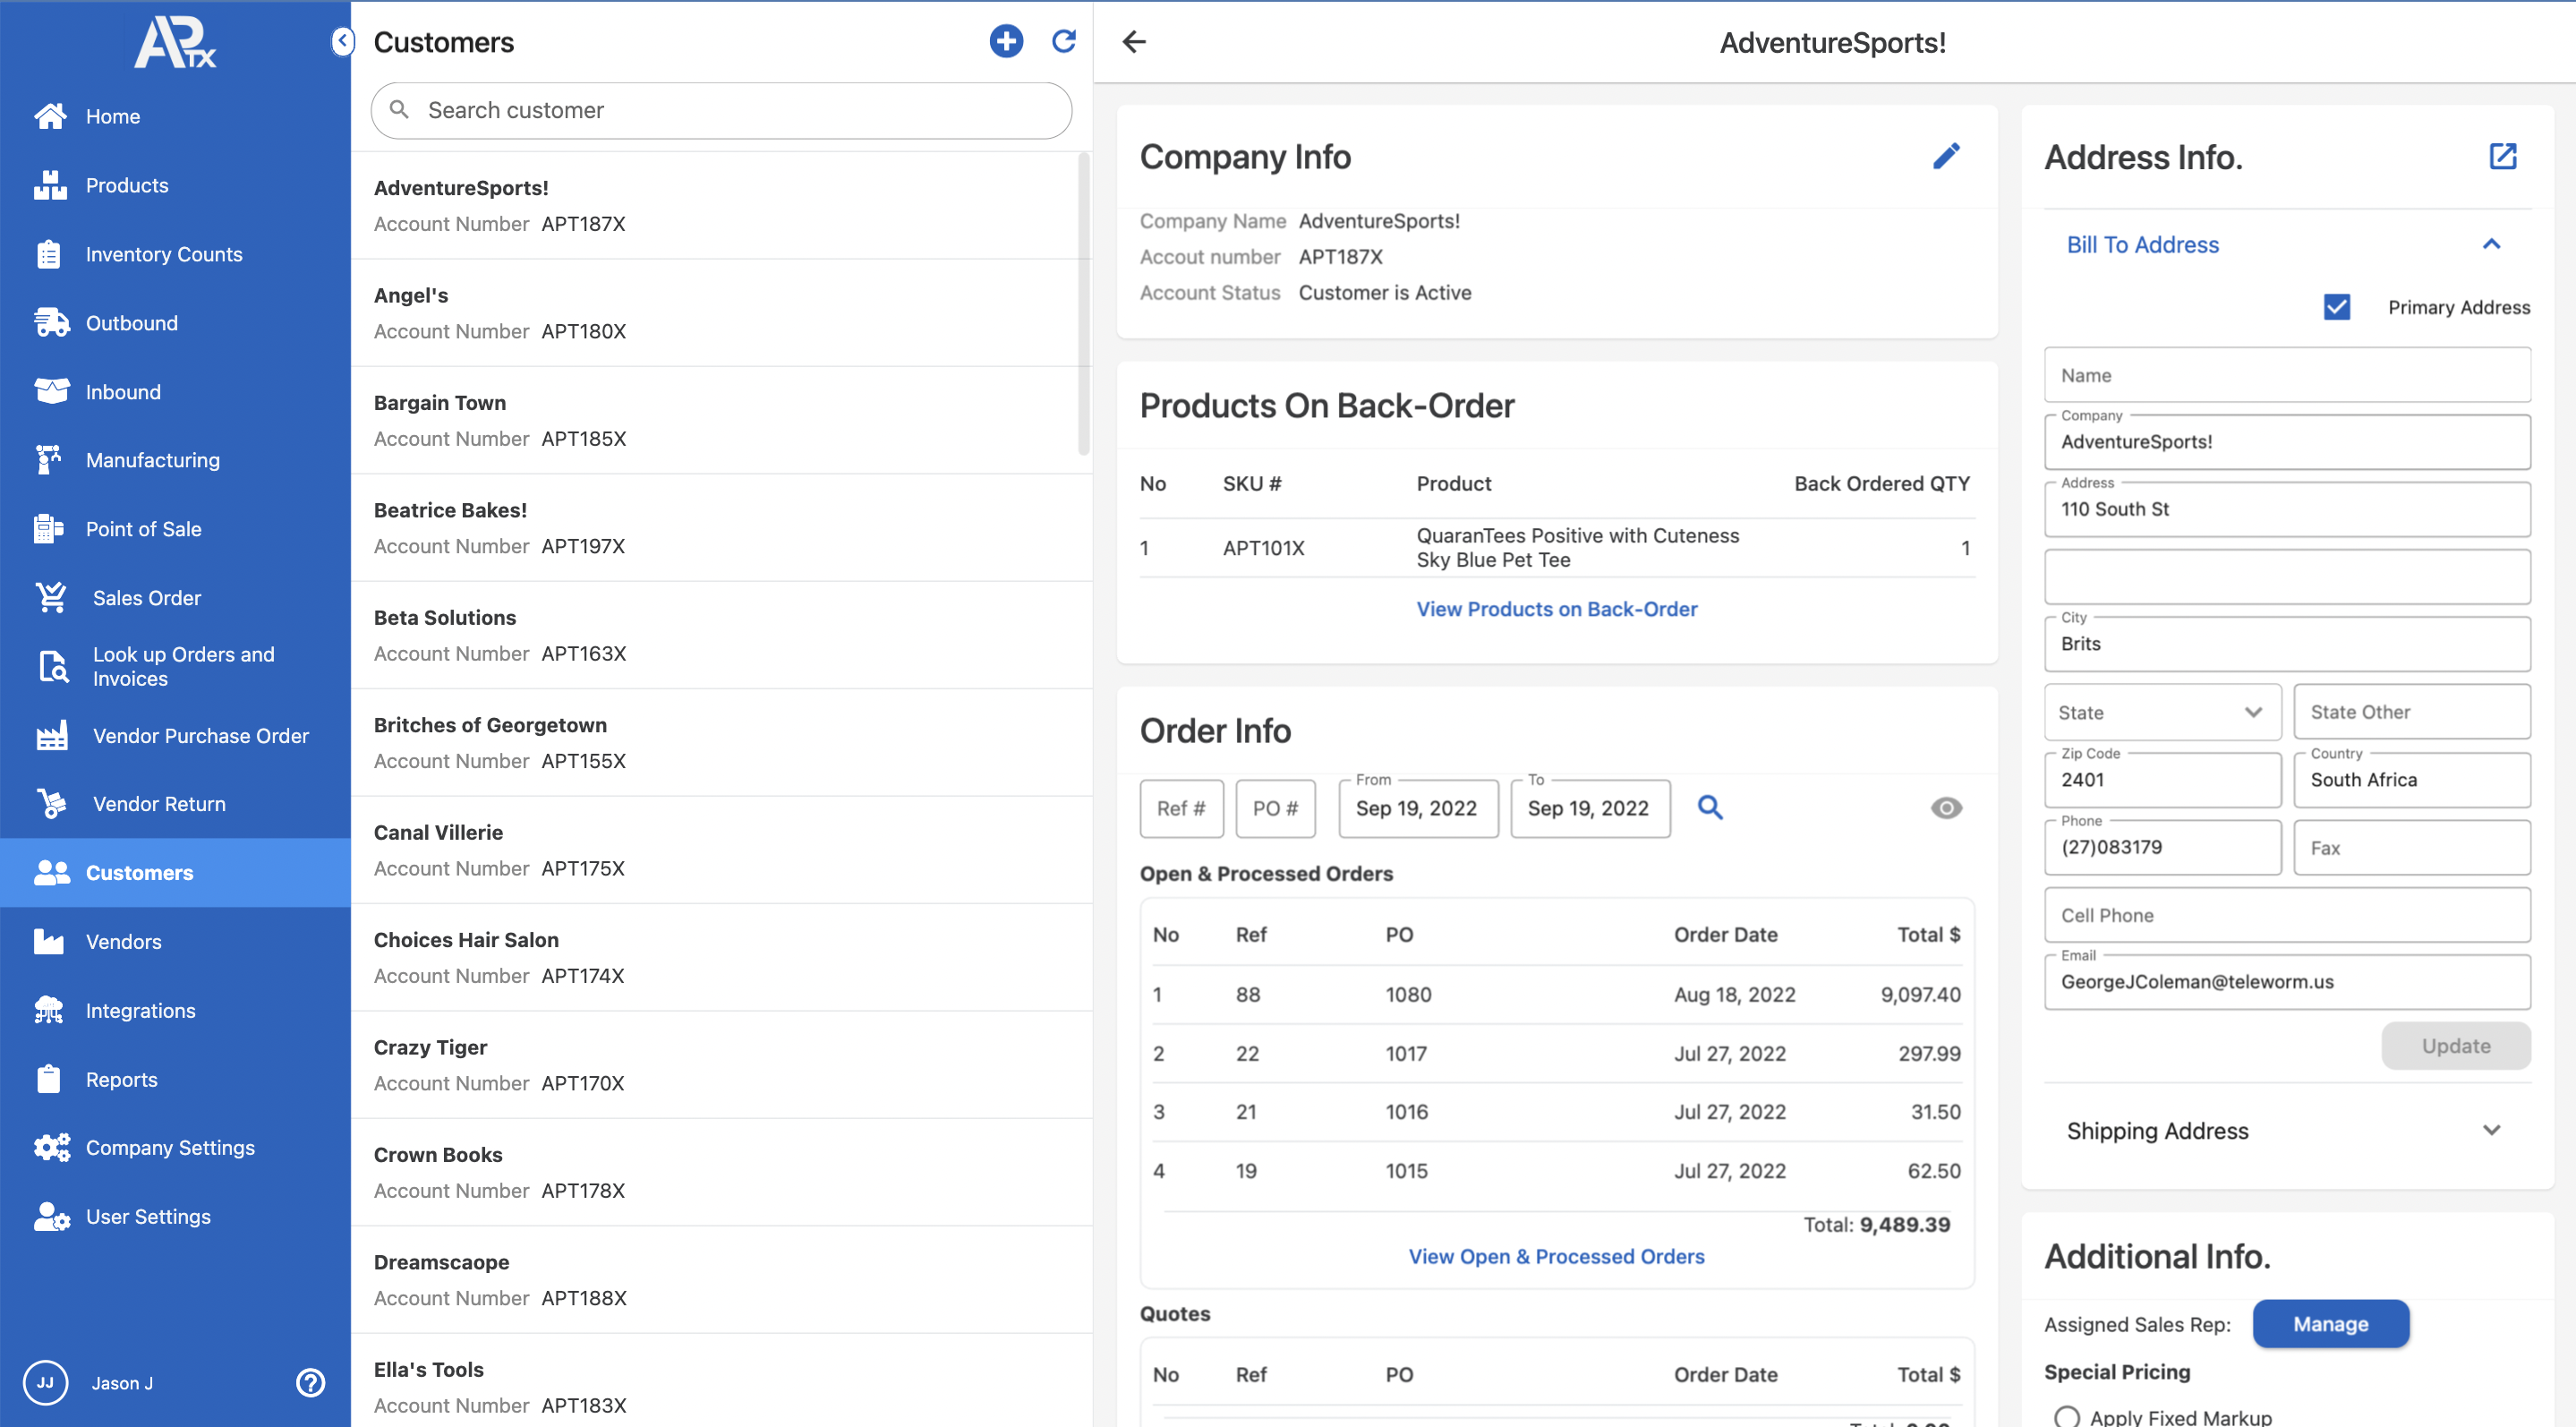Viewport: 2576px width, 1427px height.
Task: Refresh the customers list
Action: pyautogui.click(x=1064, y=41)
